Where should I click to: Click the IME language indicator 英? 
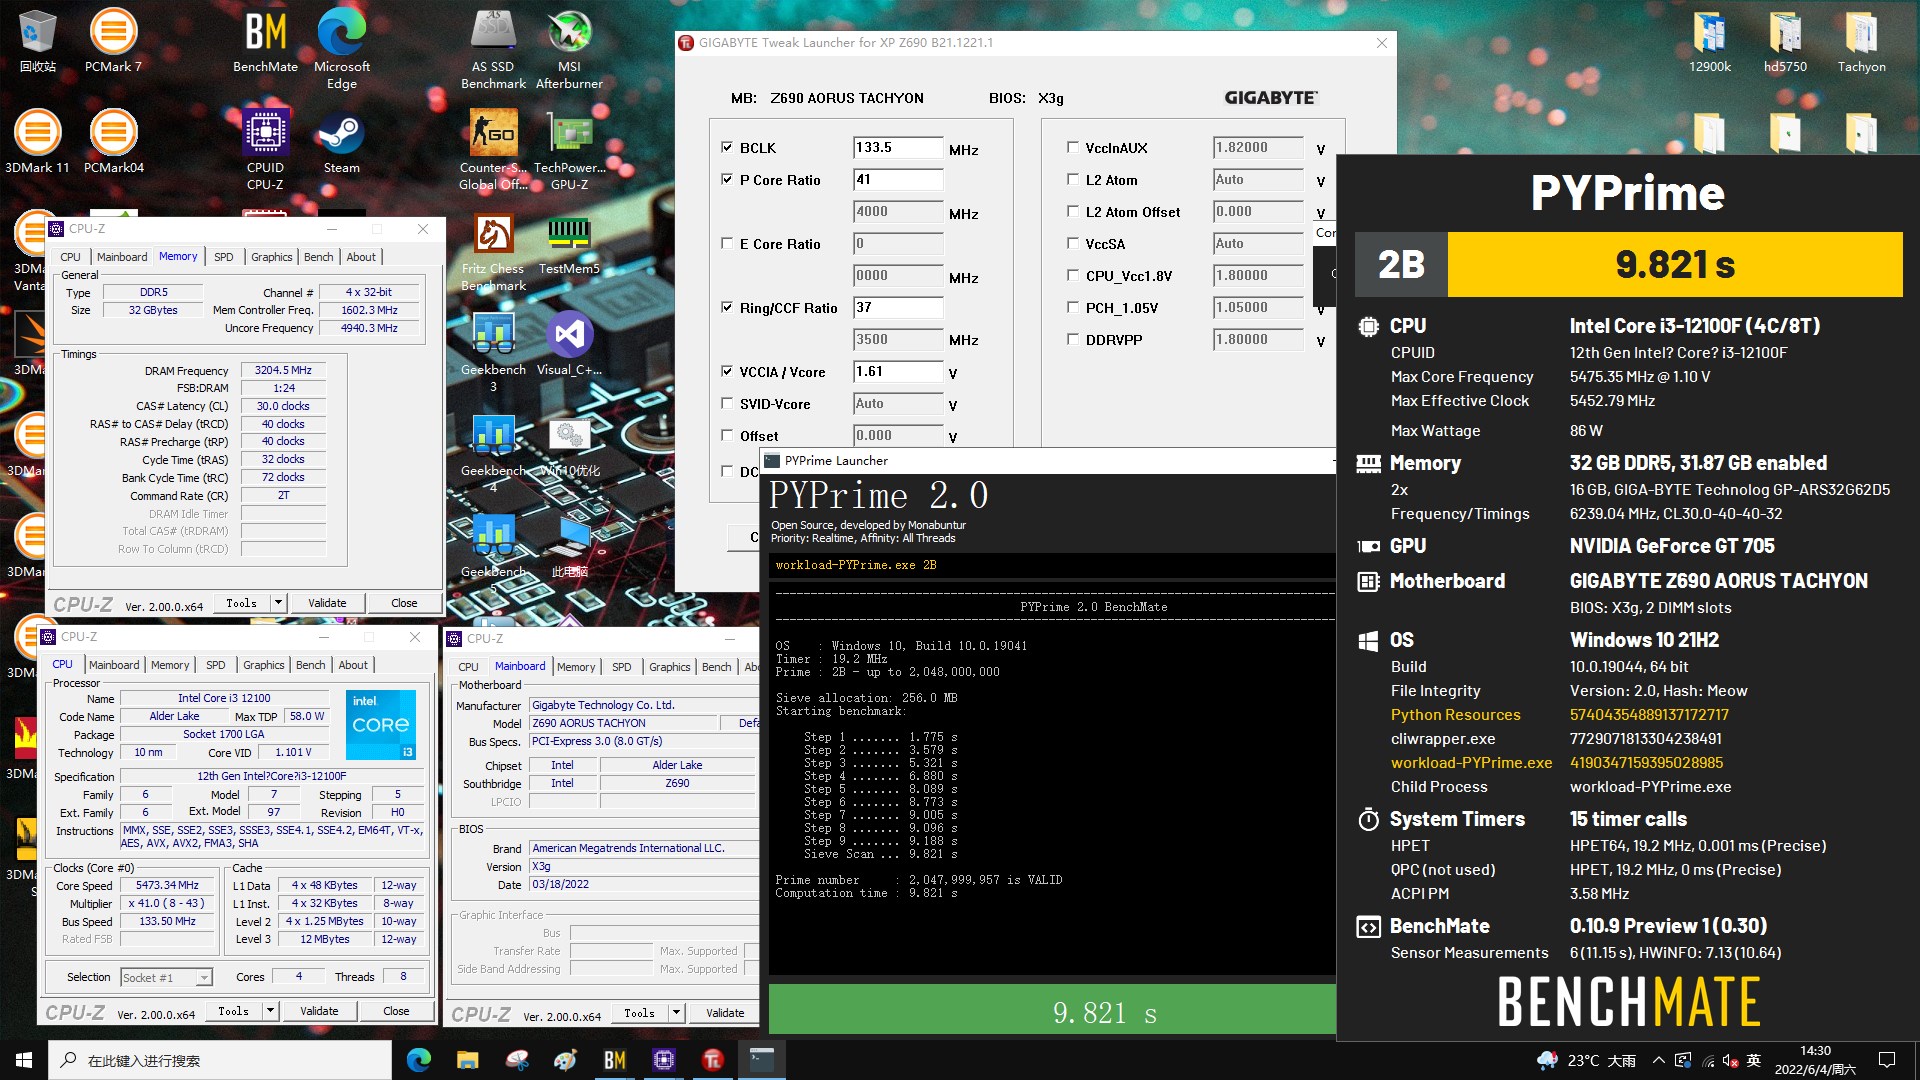1753,1060
